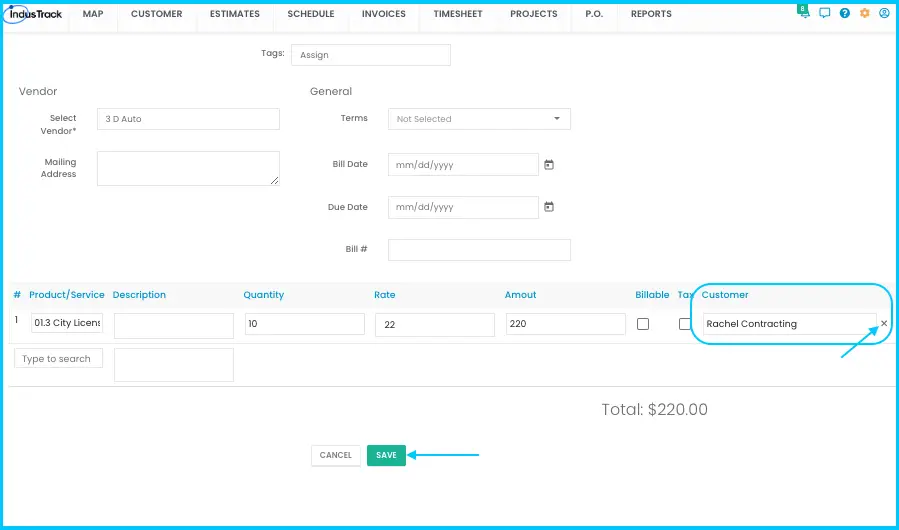Open the Bill Date calendar picker
This screenshot has height=530, width=899.
pos(549,165)
